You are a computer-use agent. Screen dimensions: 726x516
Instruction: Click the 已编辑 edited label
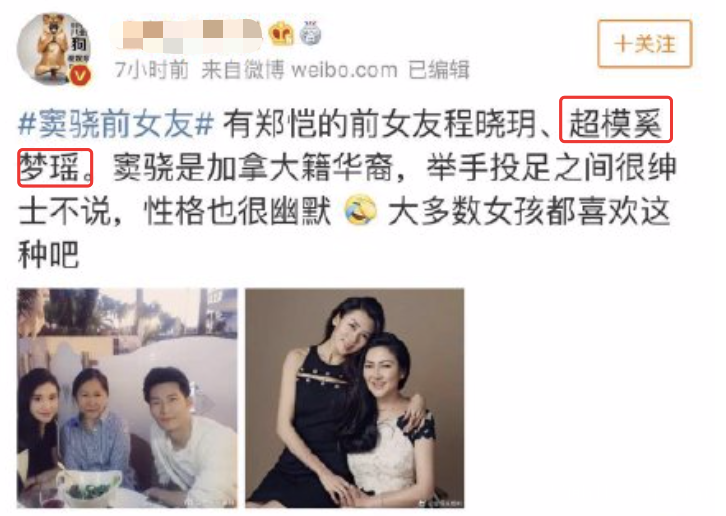(438, 70)
